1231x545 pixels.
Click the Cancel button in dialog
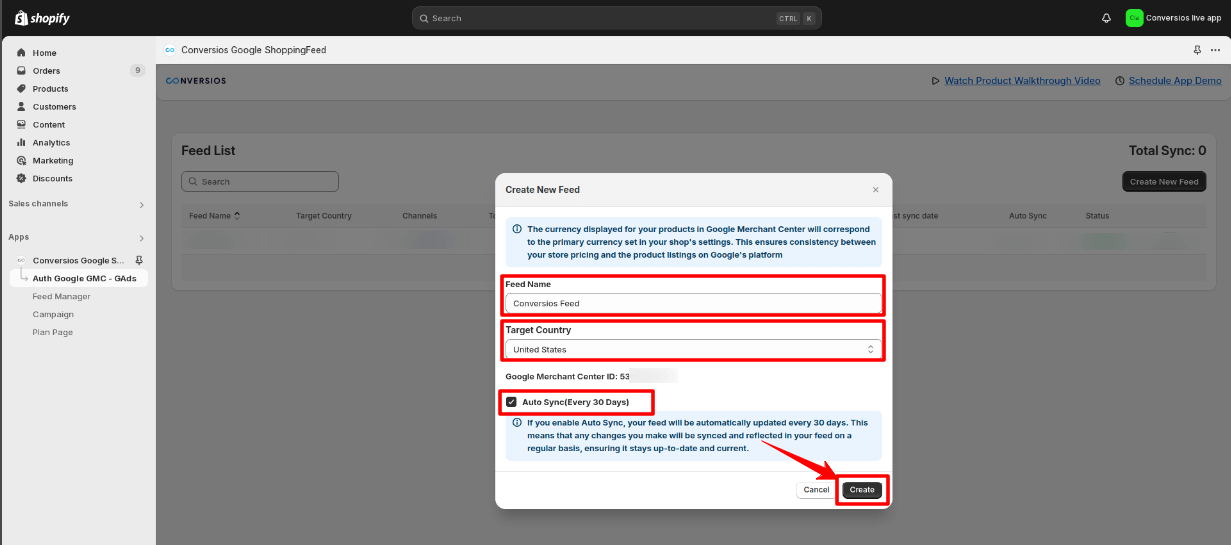816,490
